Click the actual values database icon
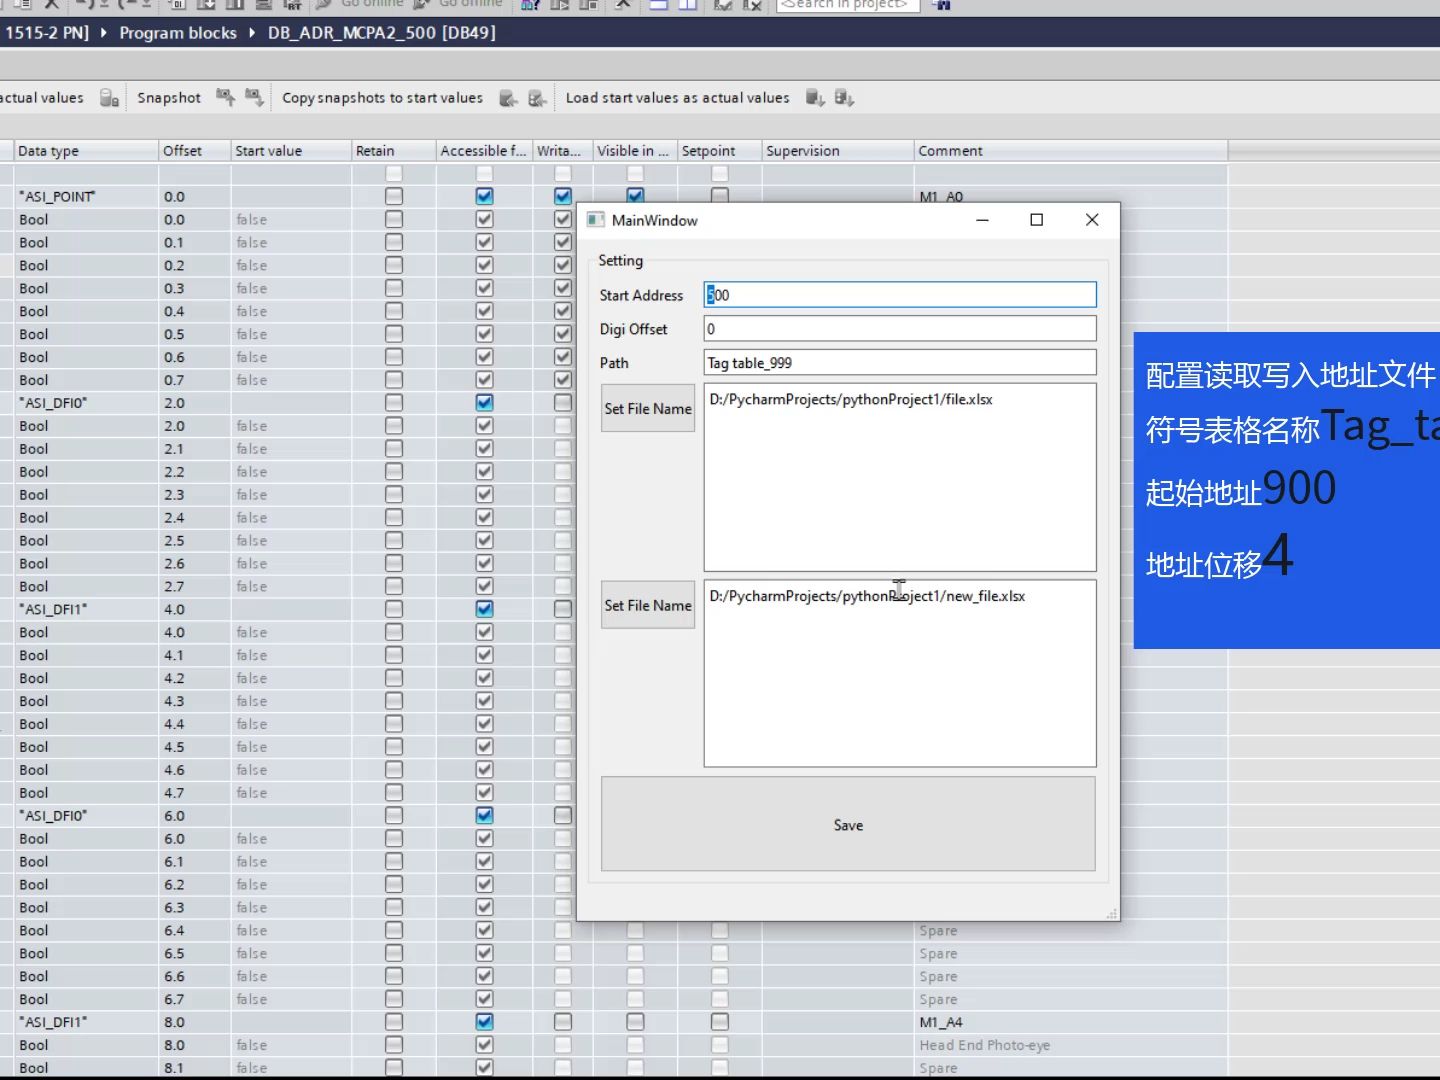The width and height of the screenshot is (1440, 1080). pyautogui.click(x=109, y=98)
